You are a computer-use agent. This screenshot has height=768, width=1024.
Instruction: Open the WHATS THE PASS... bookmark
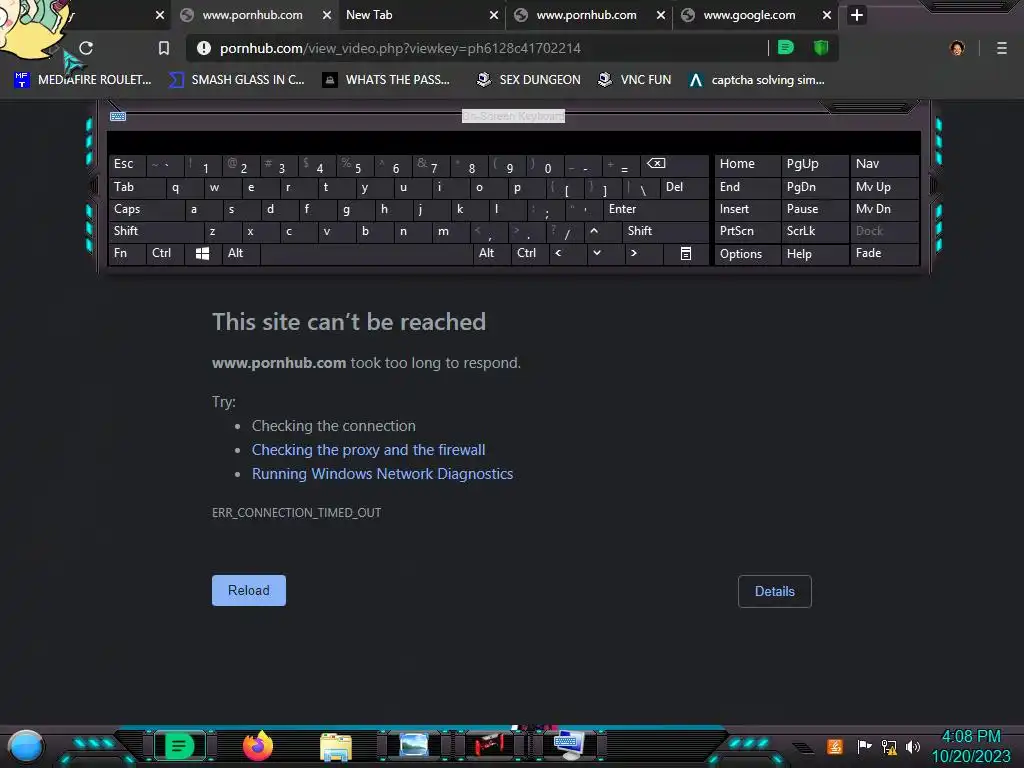click(x=387, y=80)
